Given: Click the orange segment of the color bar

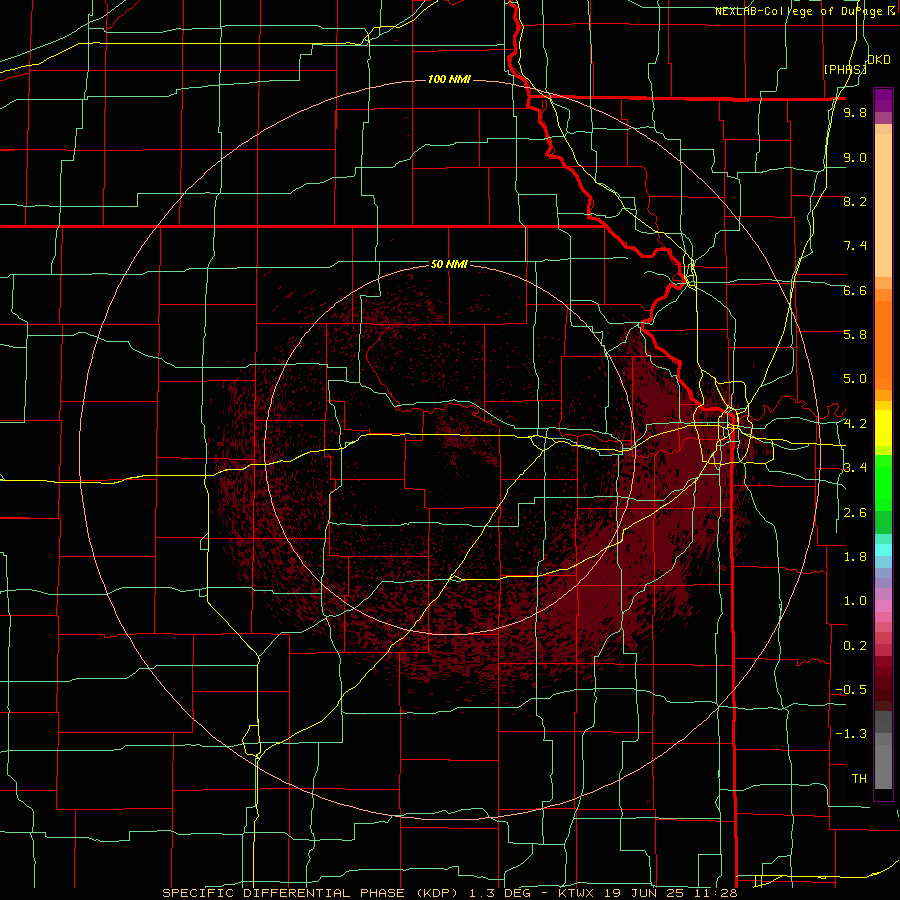Looking at the screenshot, I should point(883,346).
